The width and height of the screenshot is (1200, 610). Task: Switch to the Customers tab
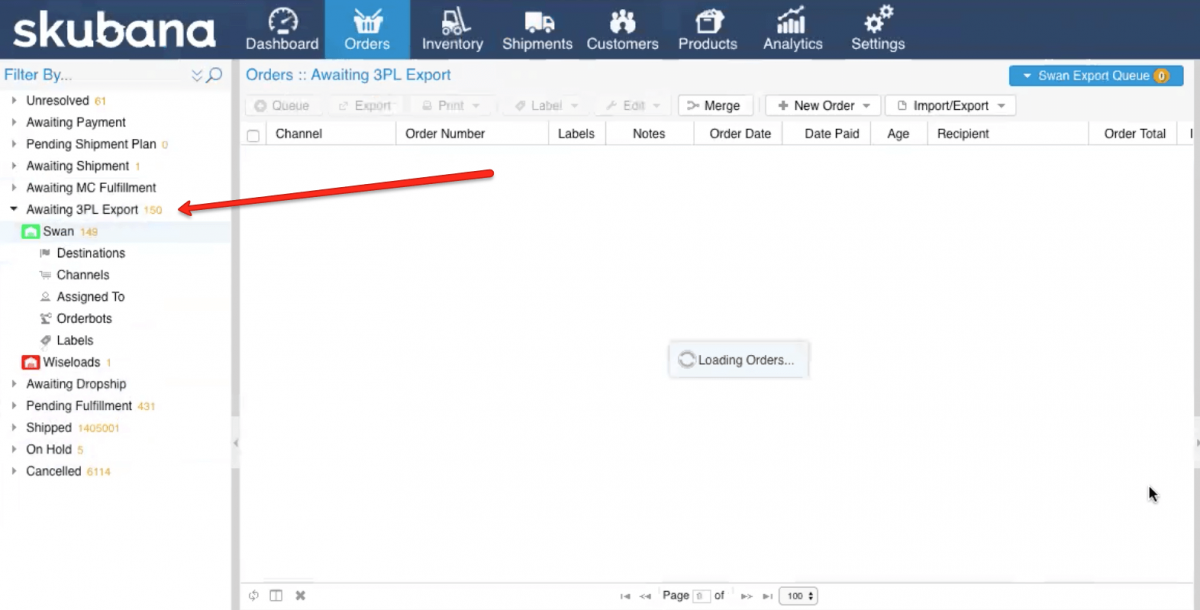pyautogui.click(x=624, y=29)
